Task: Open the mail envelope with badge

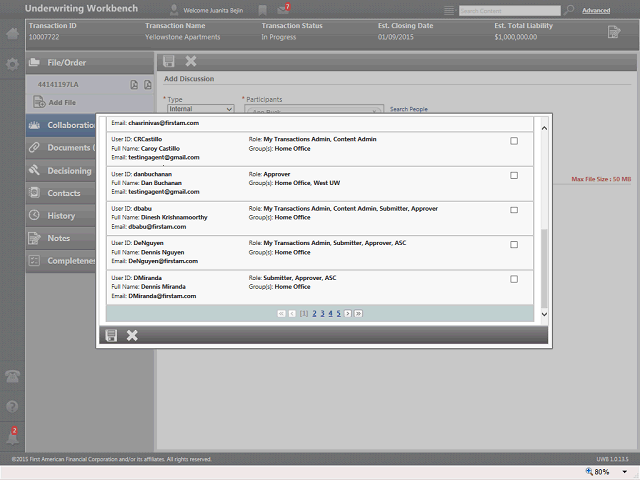Action: (x=283, y=9)
